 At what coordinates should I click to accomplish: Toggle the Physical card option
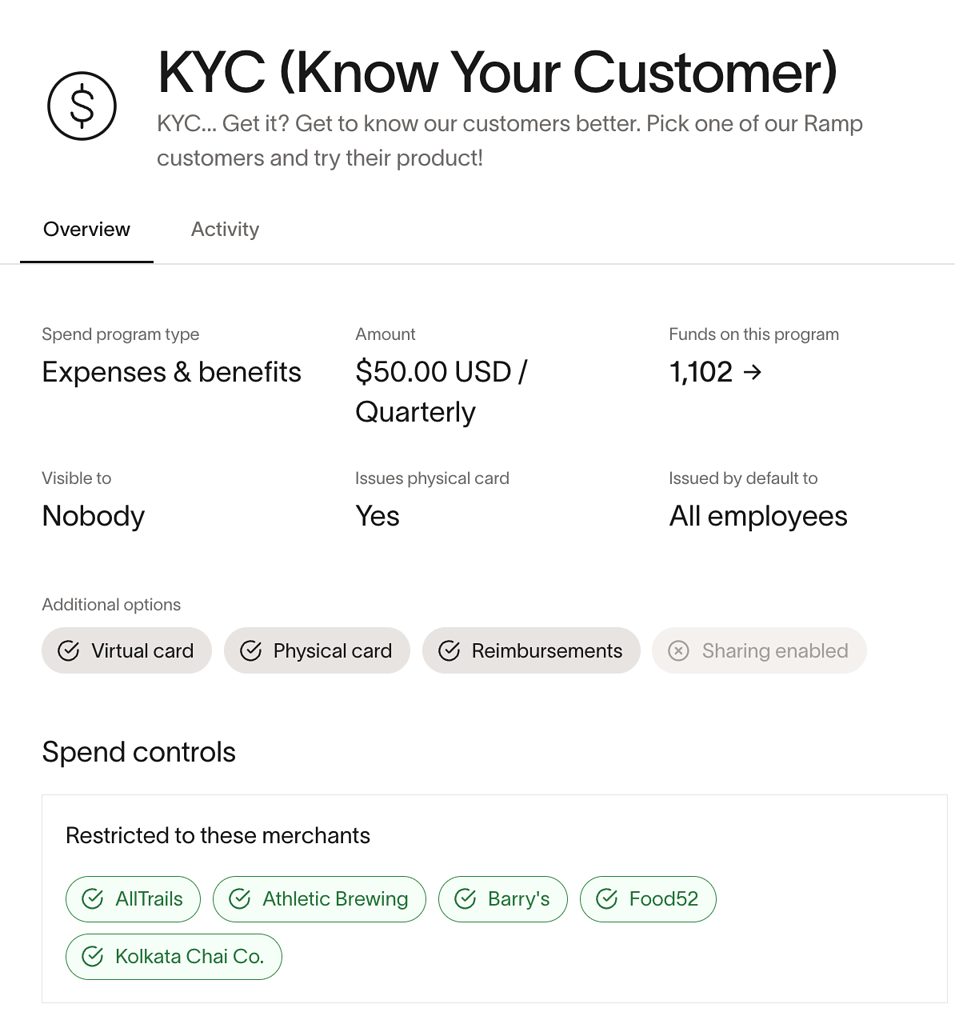tap(317, 650)
